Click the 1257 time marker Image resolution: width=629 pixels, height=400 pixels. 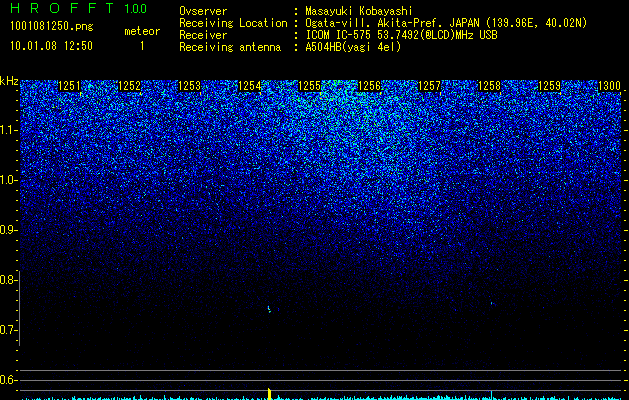click(x=429, y=86)
